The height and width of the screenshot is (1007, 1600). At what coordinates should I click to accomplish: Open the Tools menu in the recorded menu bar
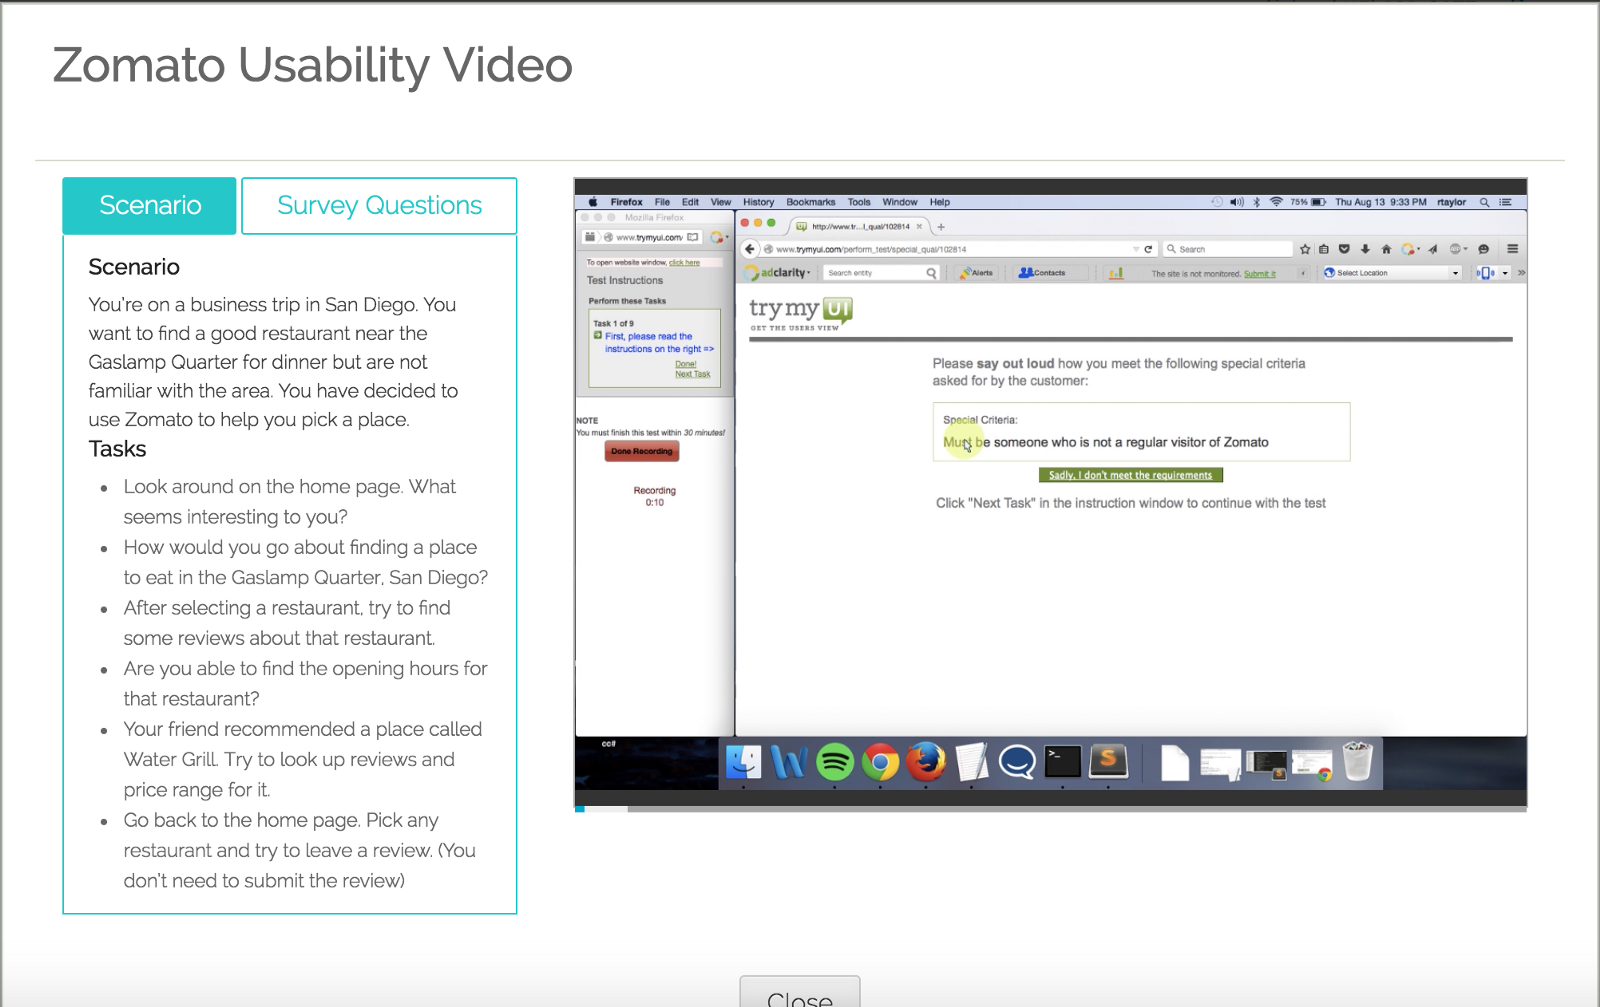pyautogui.click(x=859, y=202)
